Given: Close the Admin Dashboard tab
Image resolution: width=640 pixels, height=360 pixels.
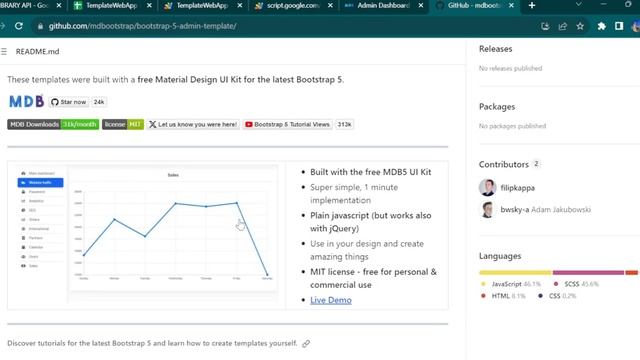Looking at the screenshot, I should click(421, 5).
